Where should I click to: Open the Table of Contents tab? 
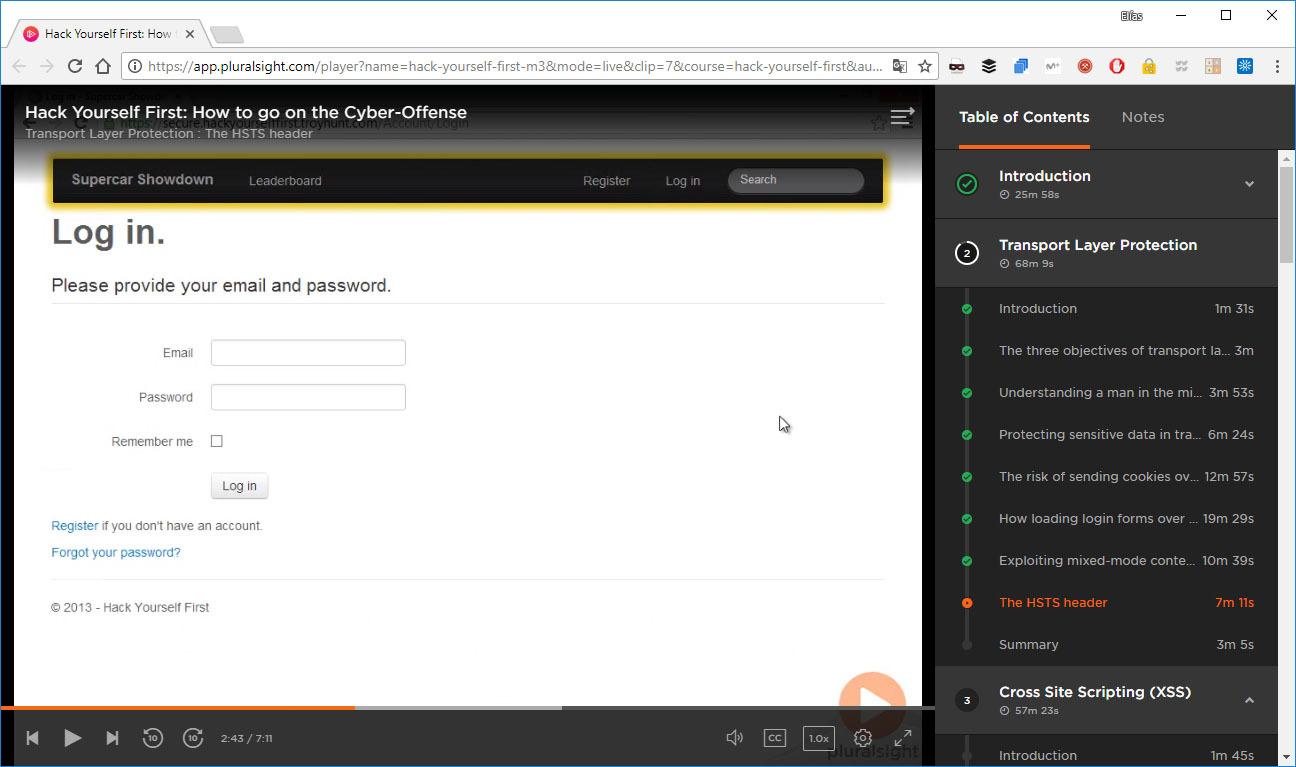(1024, 117)
